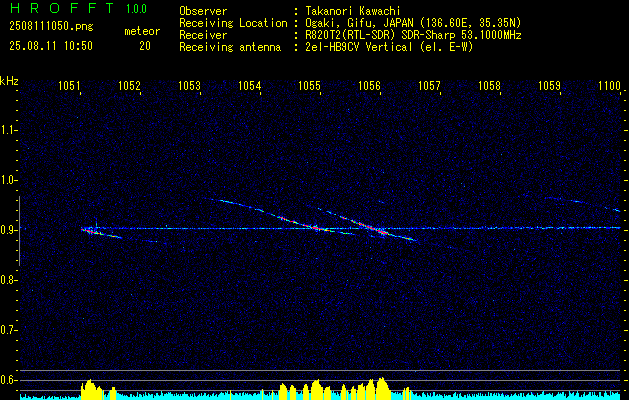The width and height of the screenshot is (629, 400).
Task: Click the 1053 time axis label
Action: point(189,85)
